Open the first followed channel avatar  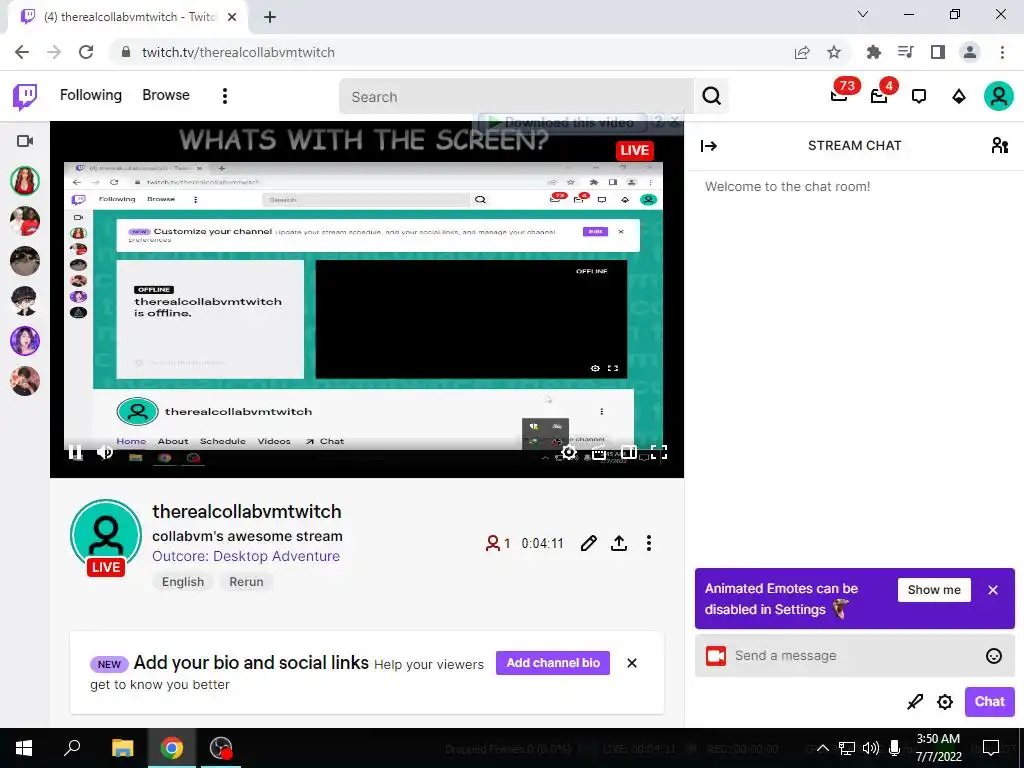click(x=25, y=181)
